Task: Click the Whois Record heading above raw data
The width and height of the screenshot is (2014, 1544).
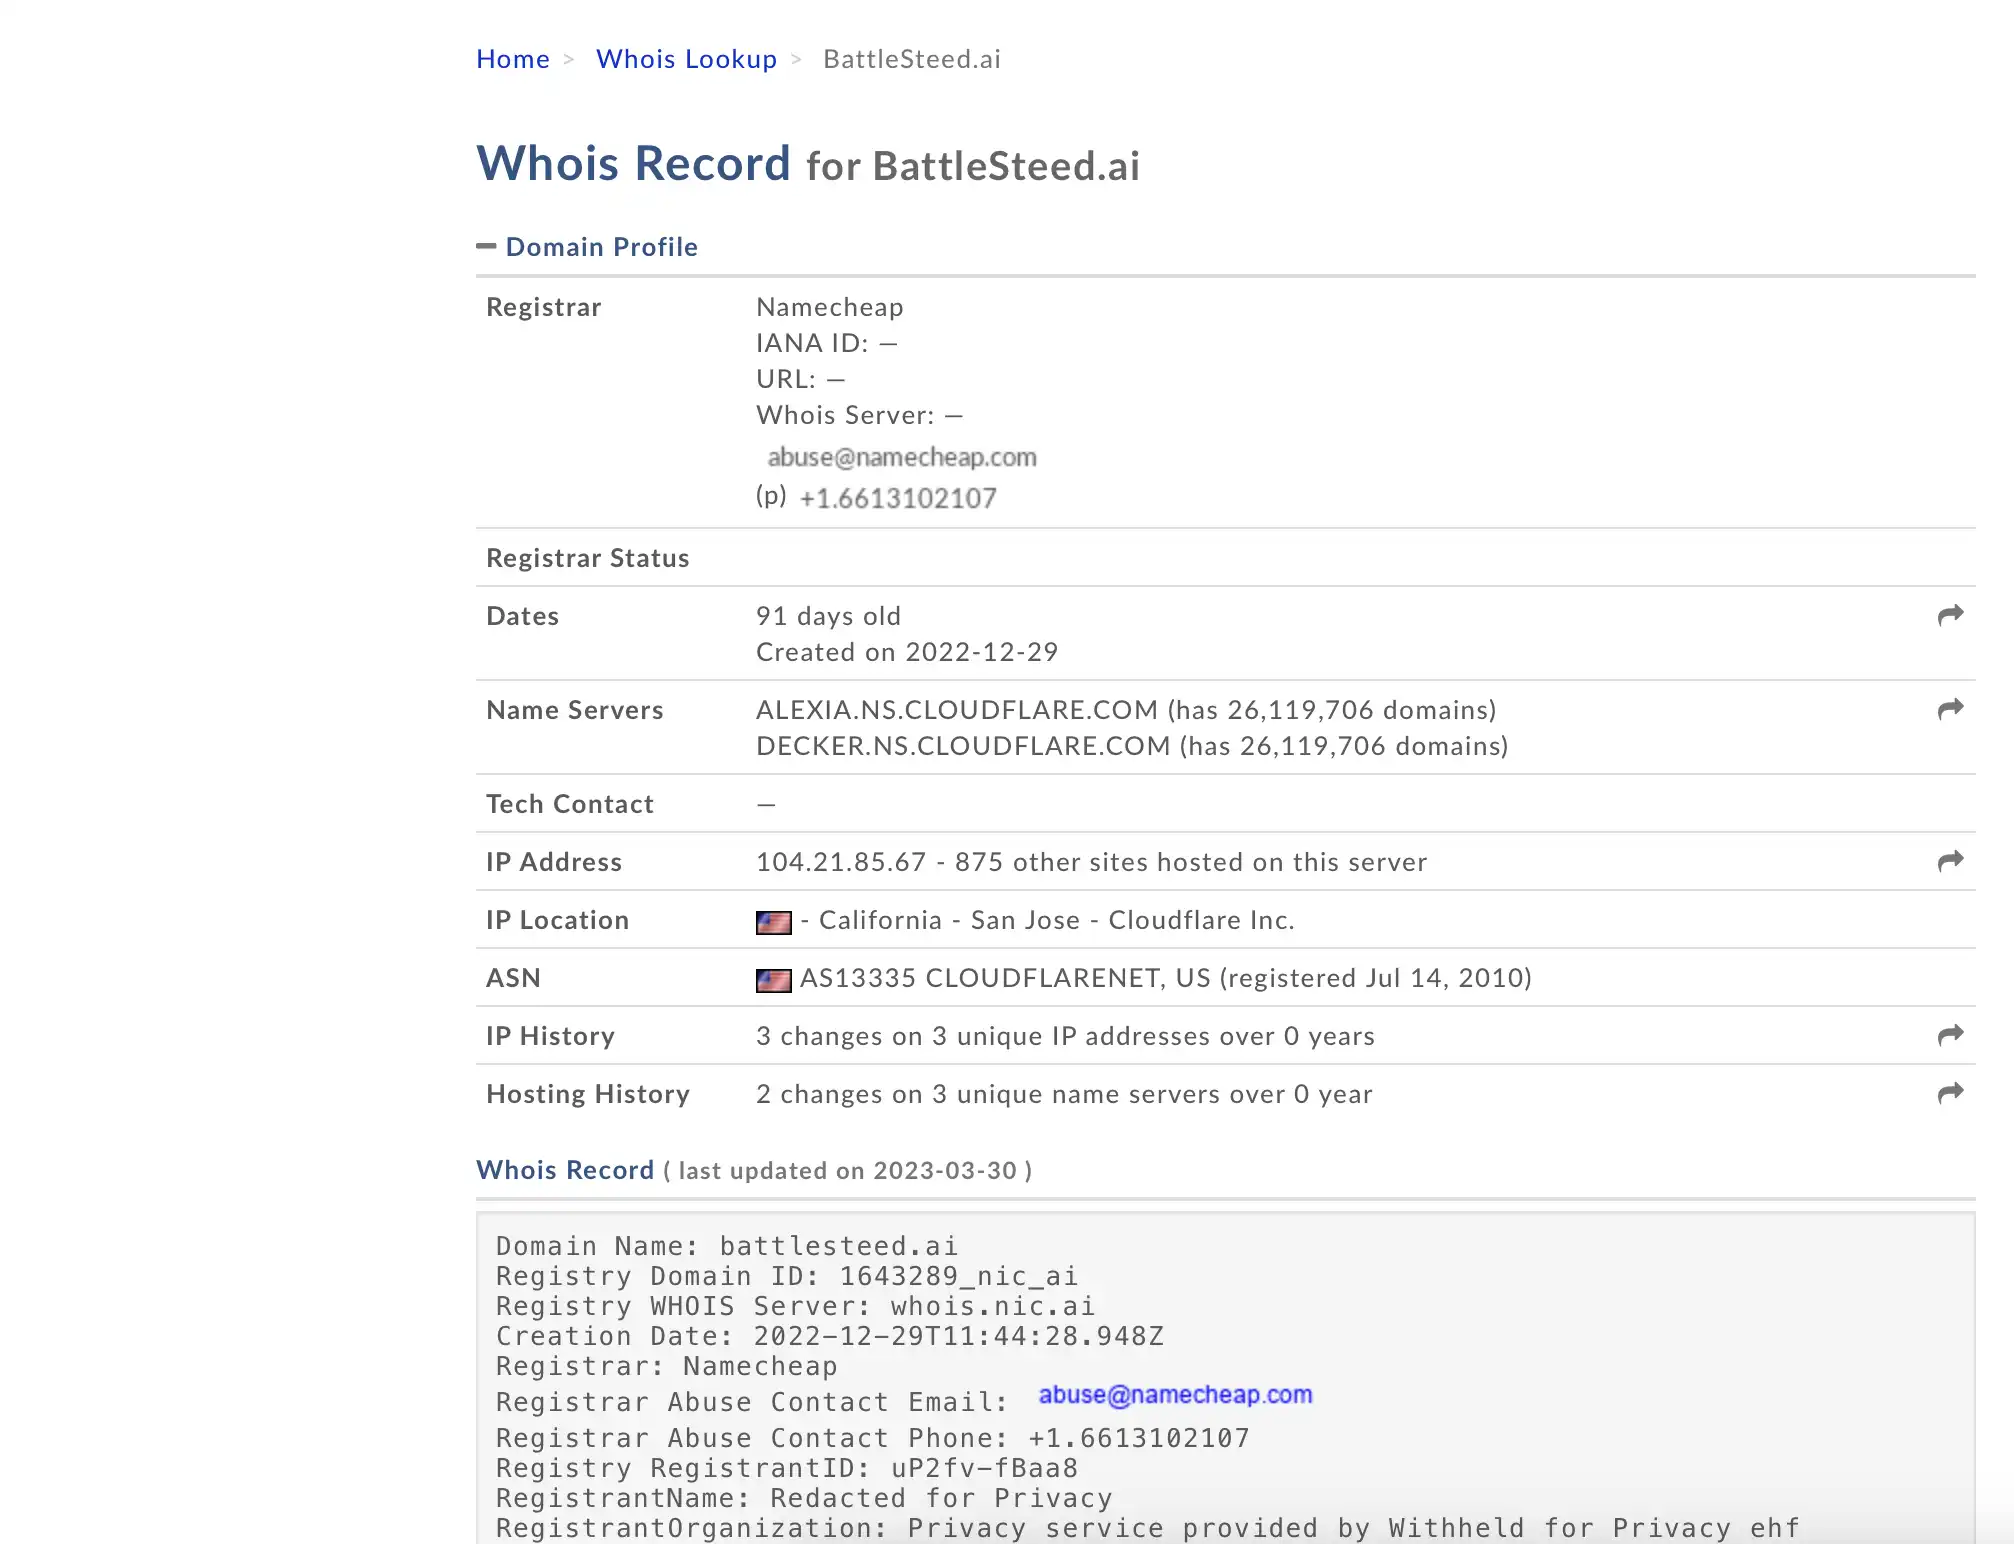Action: (565, 1170)
